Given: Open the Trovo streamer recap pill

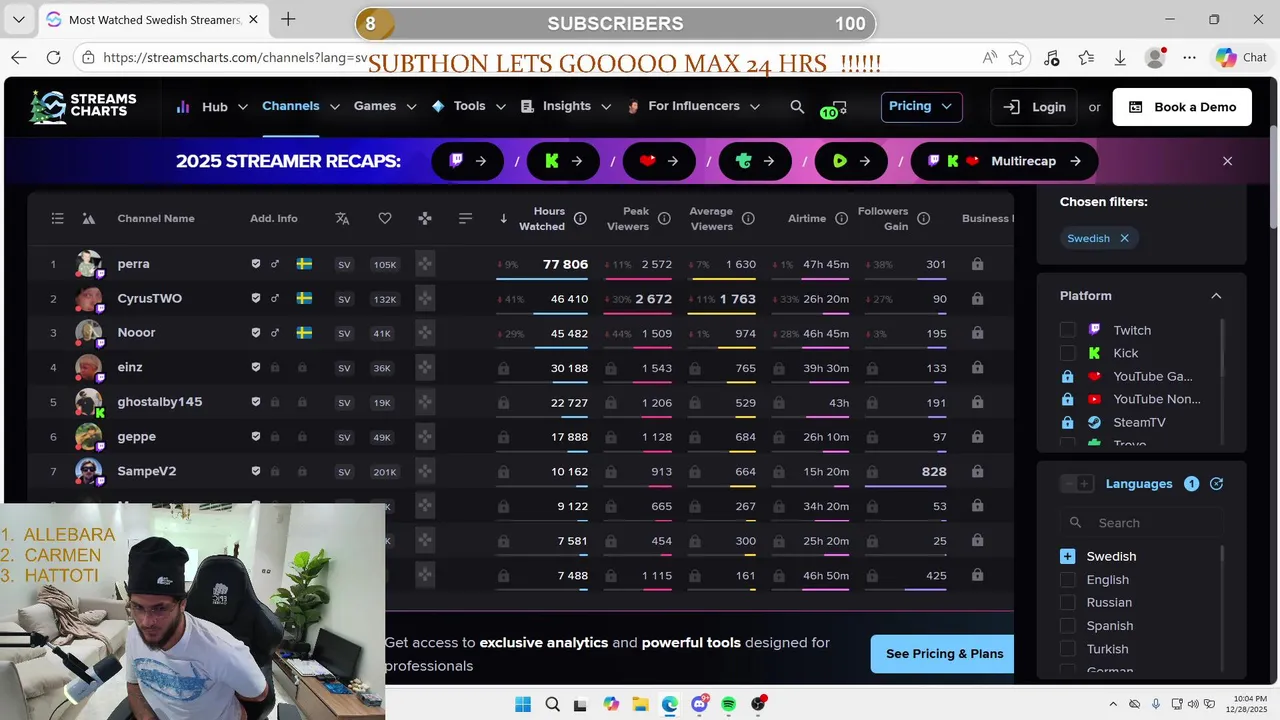Looking at the screenshot, I should coord(755,161).
